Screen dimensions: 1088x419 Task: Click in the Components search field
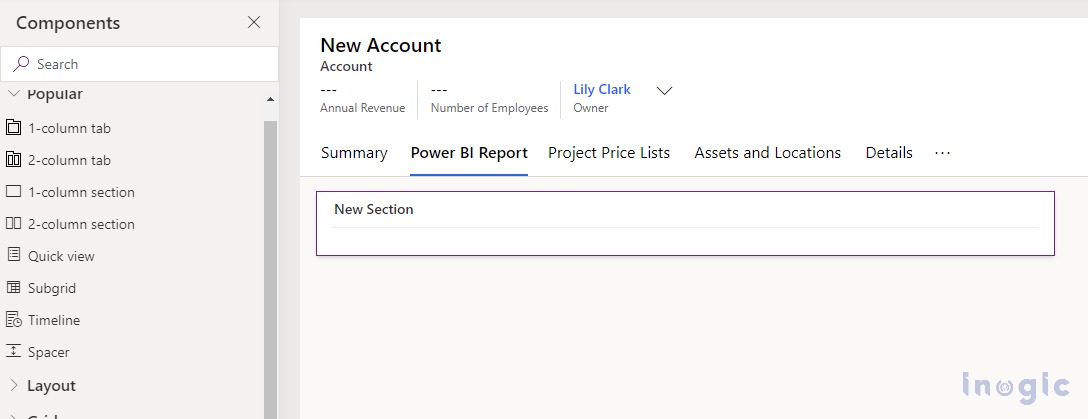139,64
